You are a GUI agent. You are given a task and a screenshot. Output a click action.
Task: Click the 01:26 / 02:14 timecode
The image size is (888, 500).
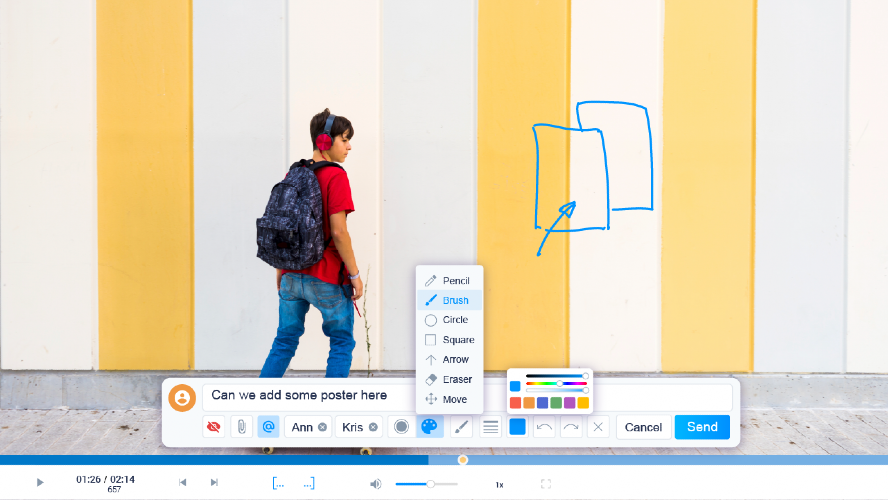[x=105, y=480]
